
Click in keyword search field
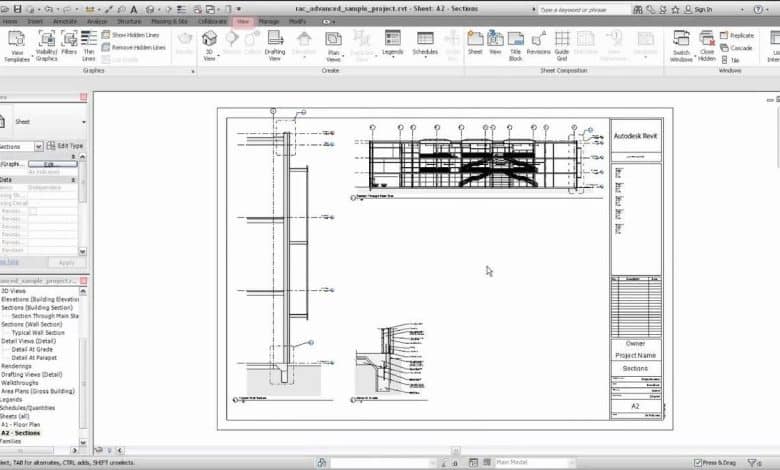coord(585,9)
